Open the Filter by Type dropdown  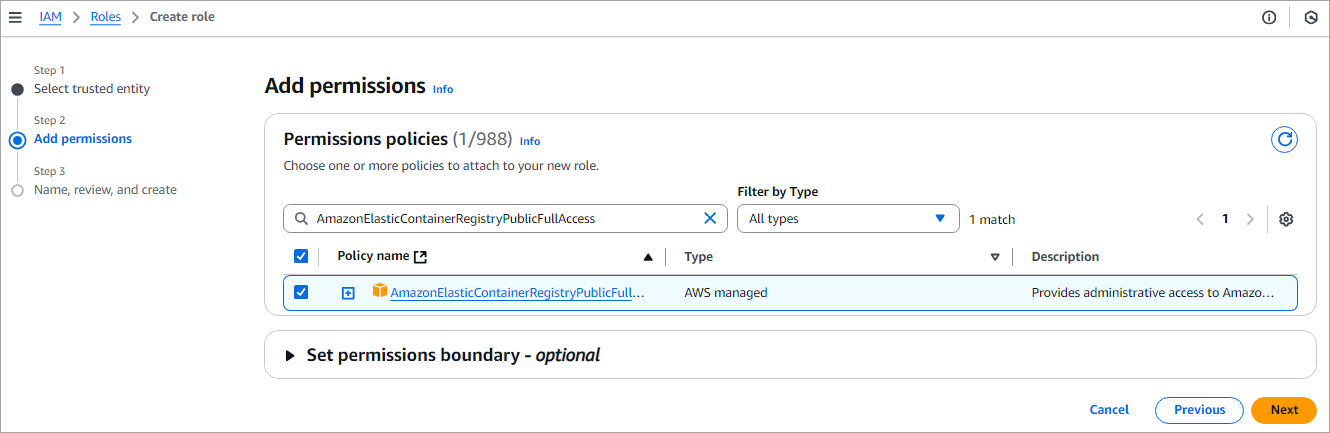tap(847, 219)
